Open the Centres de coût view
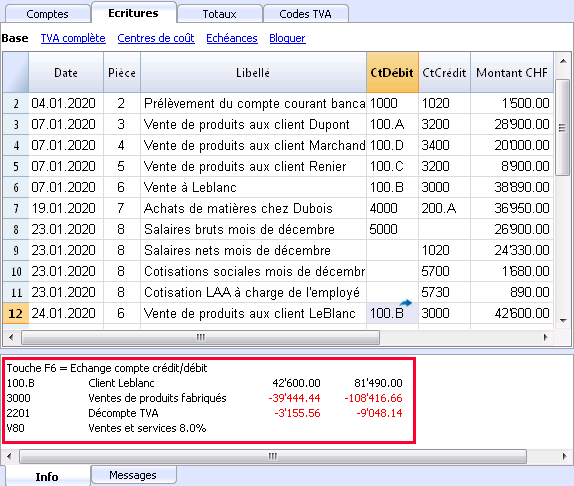This screenshot has width=574, height=486. (156, 38)
